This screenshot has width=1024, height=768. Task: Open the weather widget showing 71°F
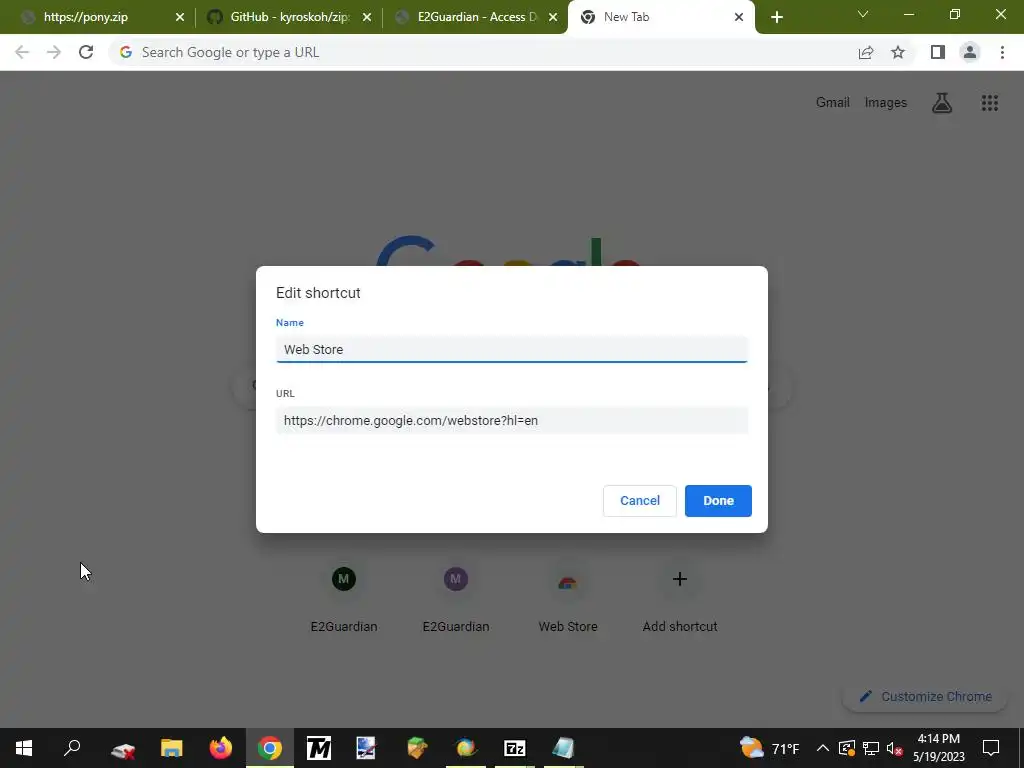tap(769, 748)
